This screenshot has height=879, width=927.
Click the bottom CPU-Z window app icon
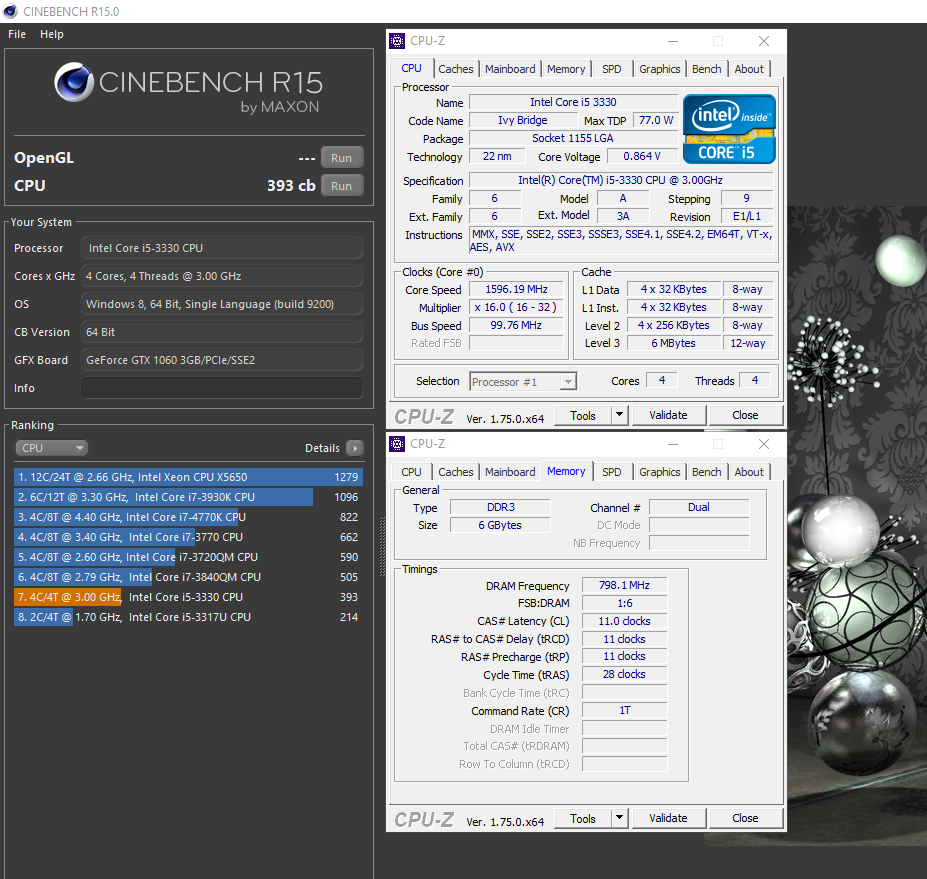pyautogui.click(x=397, y=444)
